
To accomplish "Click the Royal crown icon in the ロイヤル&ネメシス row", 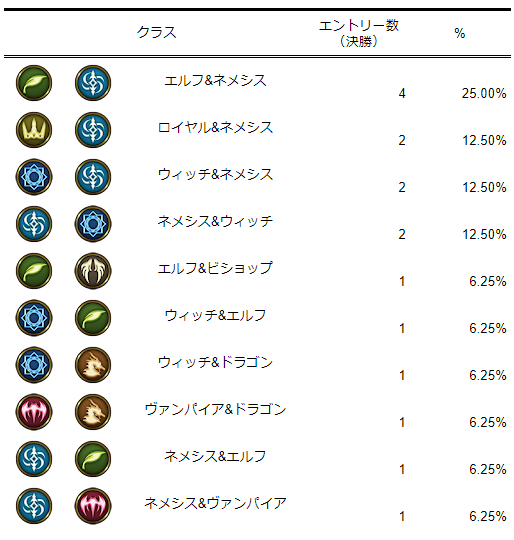I will point(34,130).
